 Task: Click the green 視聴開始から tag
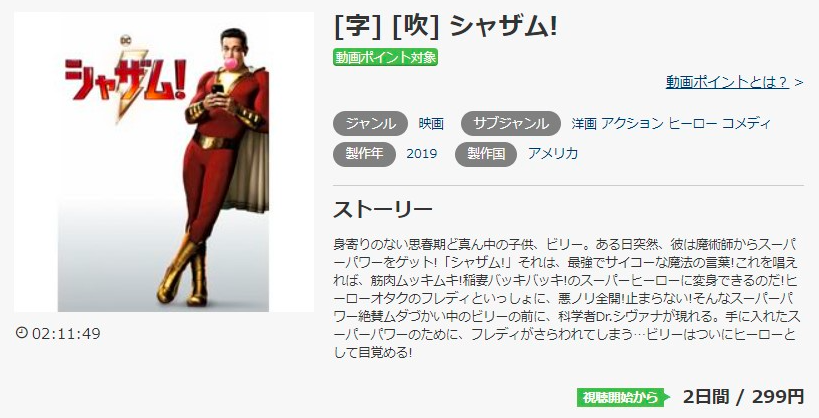point(623,398)
